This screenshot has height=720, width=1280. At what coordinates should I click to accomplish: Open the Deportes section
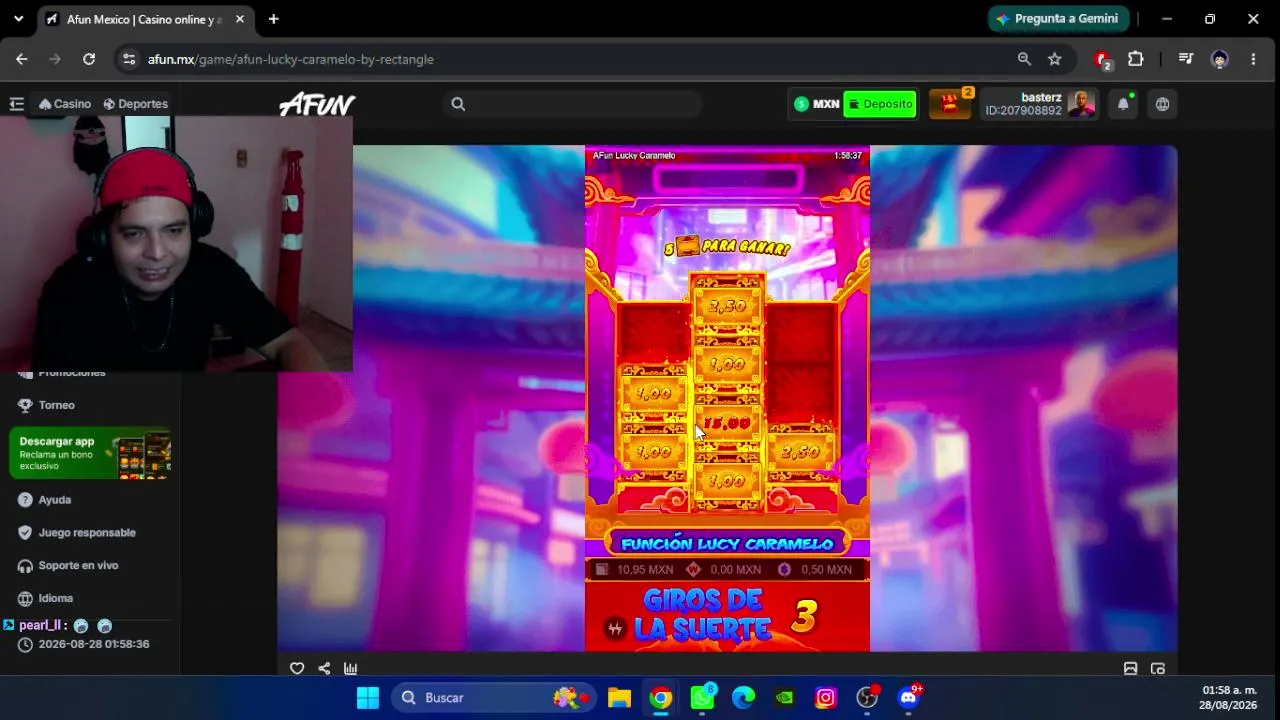click(x=136, y=104)
